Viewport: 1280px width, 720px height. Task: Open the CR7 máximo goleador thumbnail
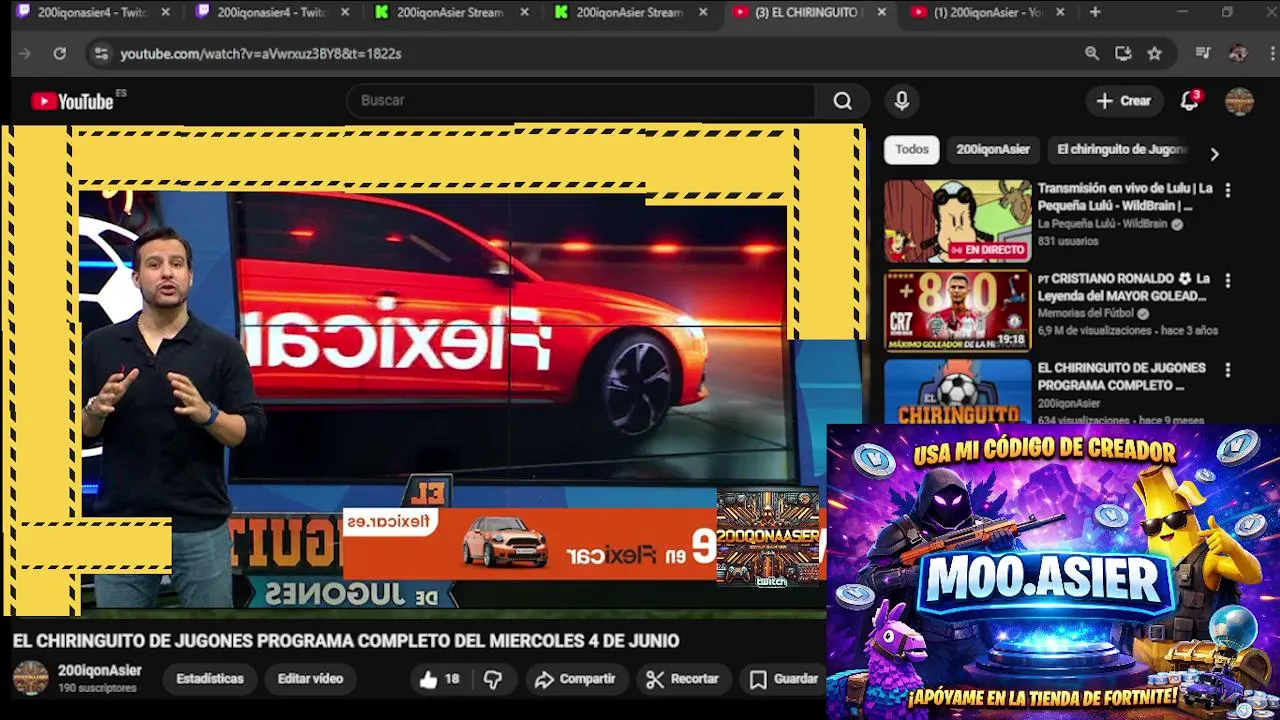pyautogui.click(x=957, y=311)
